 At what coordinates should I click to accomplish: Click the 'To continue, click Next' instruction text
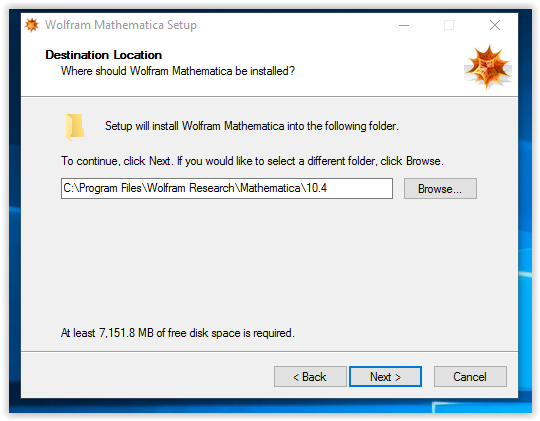click(x=252, y=161)
